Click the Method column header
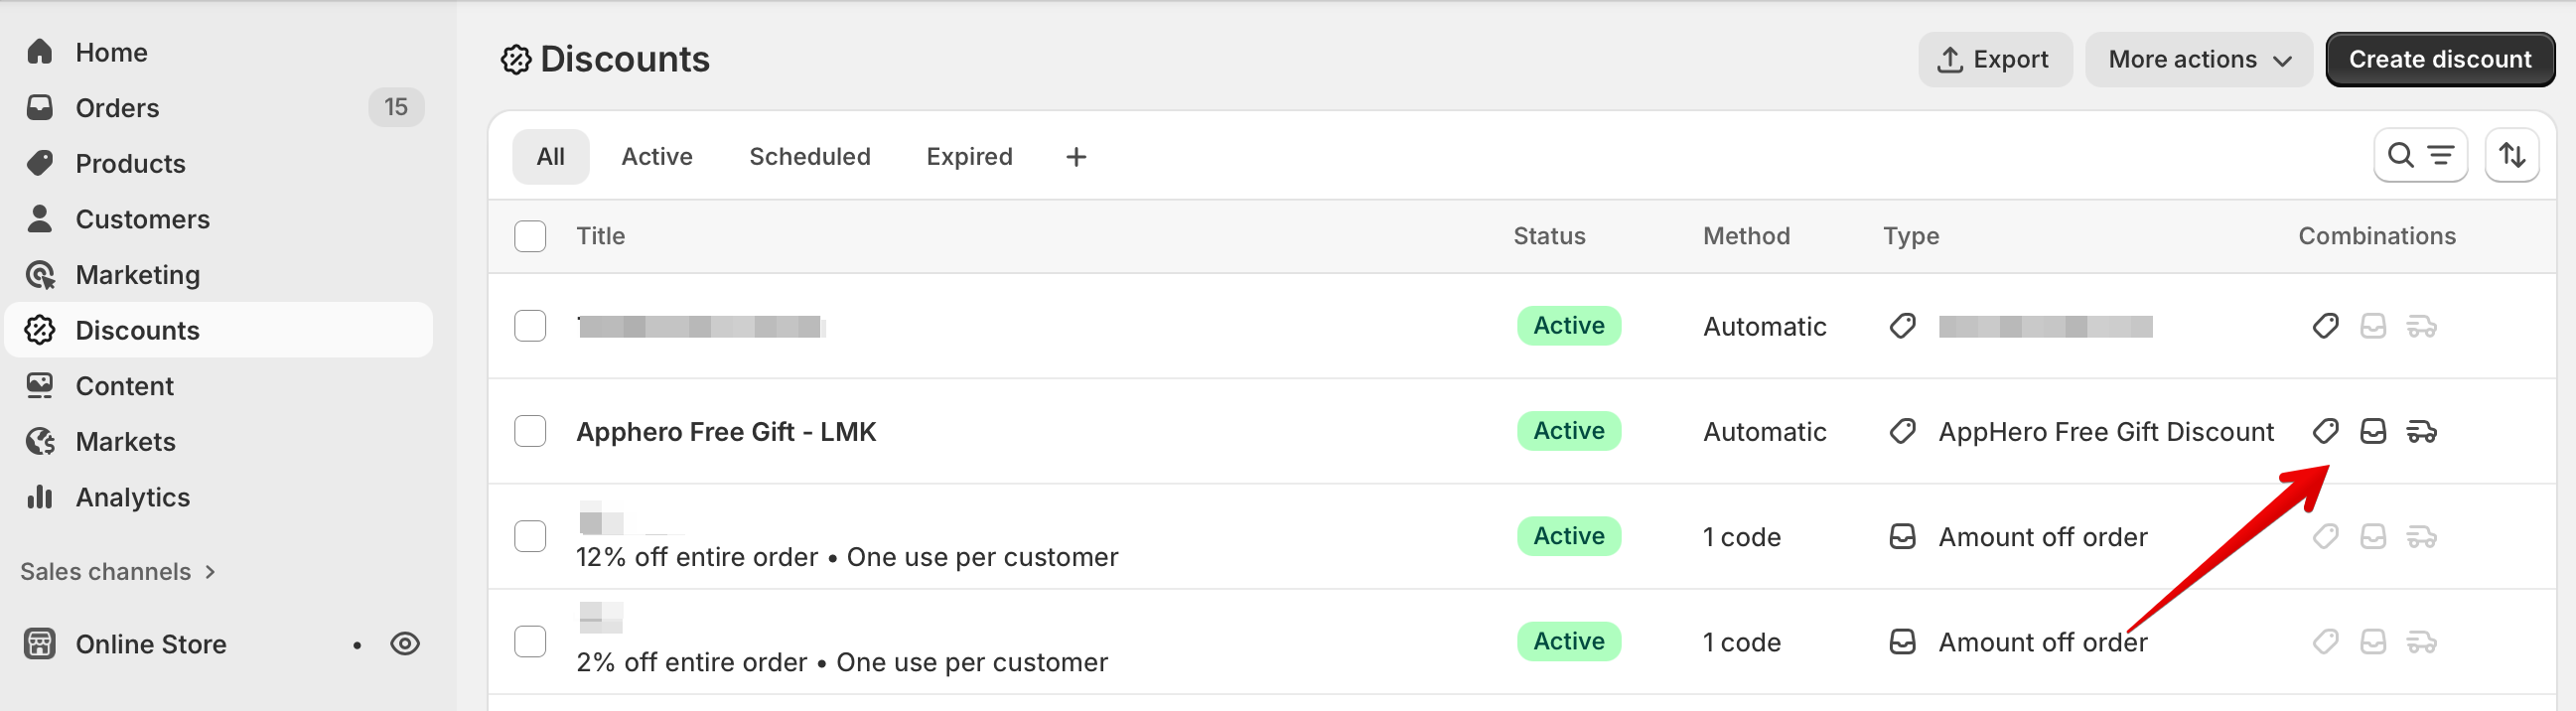The height and width of the screenshot is (711, 2576). tap(1746, 236)
